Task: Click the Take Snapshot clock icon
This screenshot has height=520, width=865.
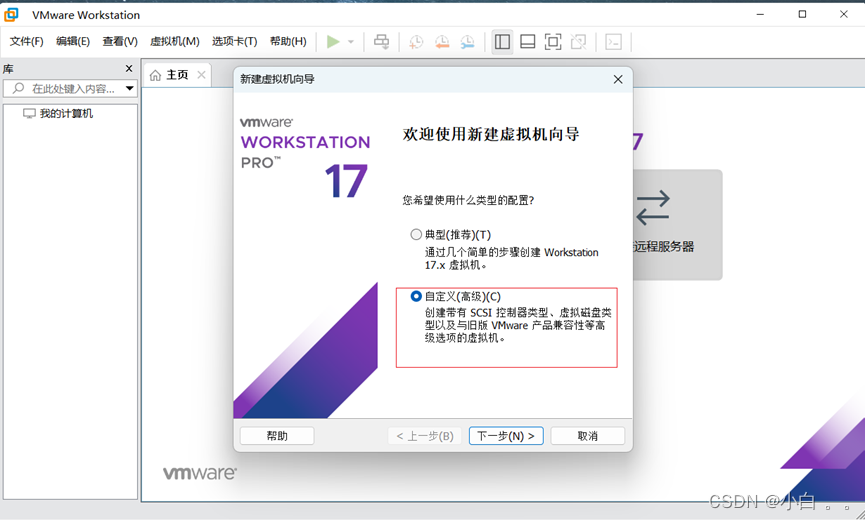Action: (416, 42)
